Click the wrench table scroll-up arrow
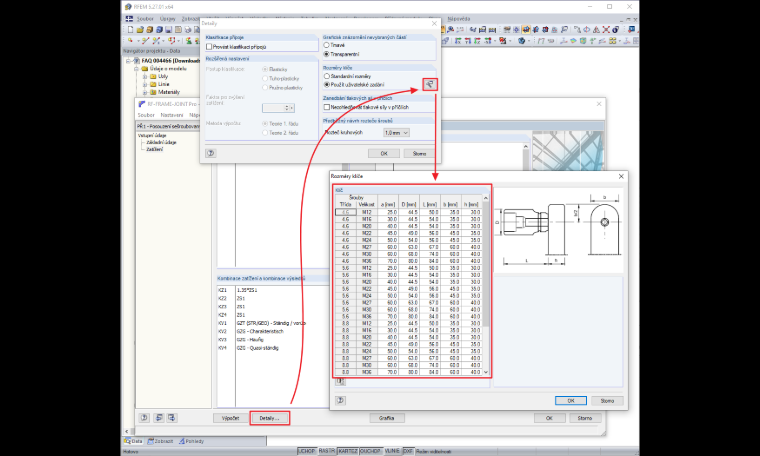Image resolution: width=760 pixels, height=456 pixels. coord(486,198)
